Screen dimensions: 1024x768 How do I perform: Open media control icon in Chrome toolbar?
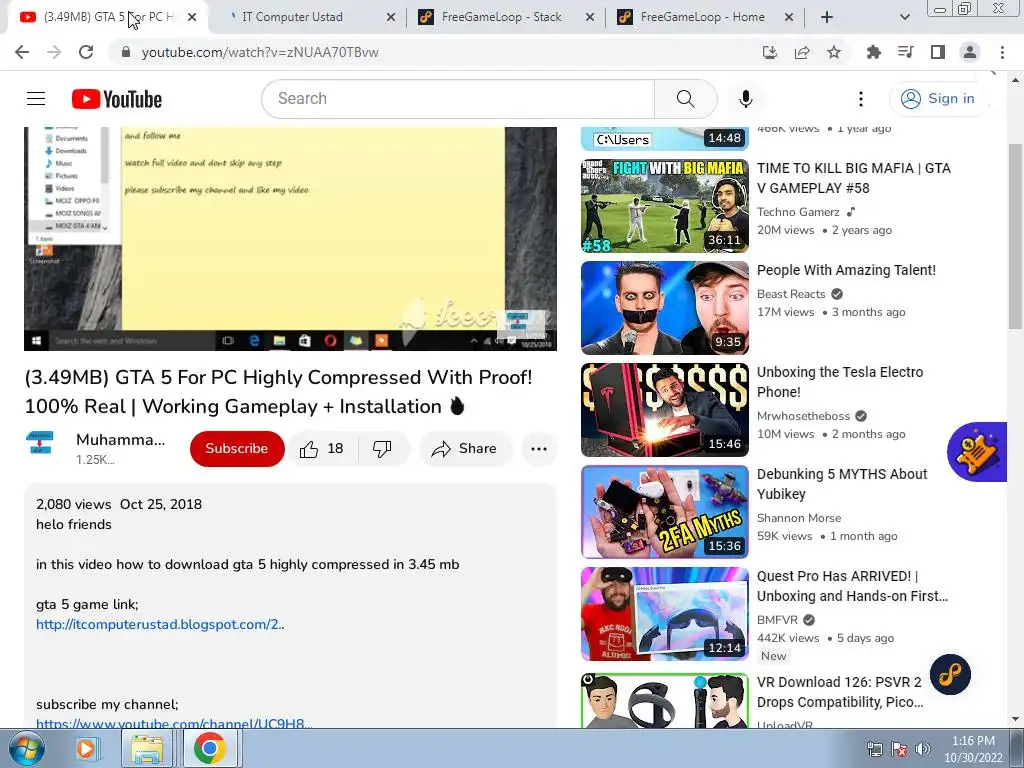[906, 52]
